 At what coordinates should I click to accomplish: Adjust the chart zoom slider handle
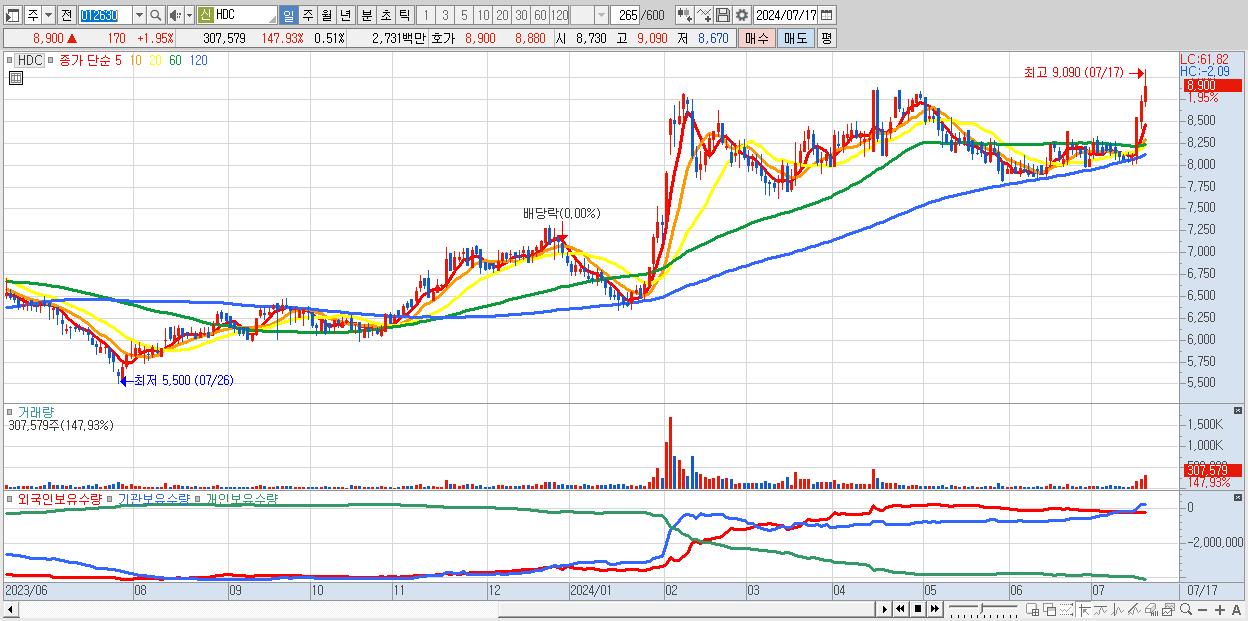981,607
